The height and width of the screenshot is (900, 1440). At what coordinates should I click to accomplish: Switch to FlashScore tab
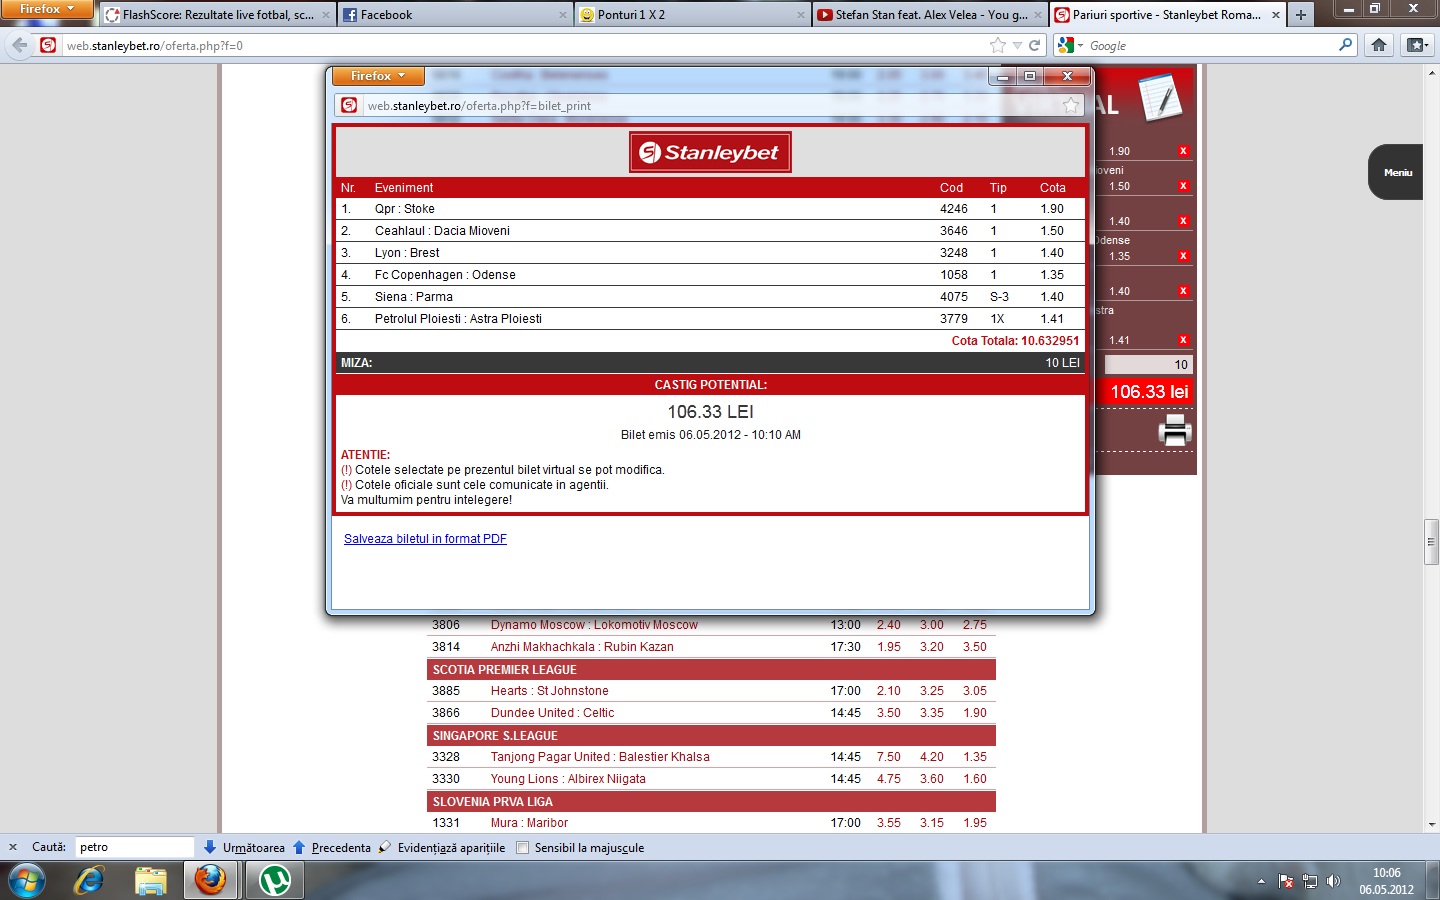[x=218, y=15]
